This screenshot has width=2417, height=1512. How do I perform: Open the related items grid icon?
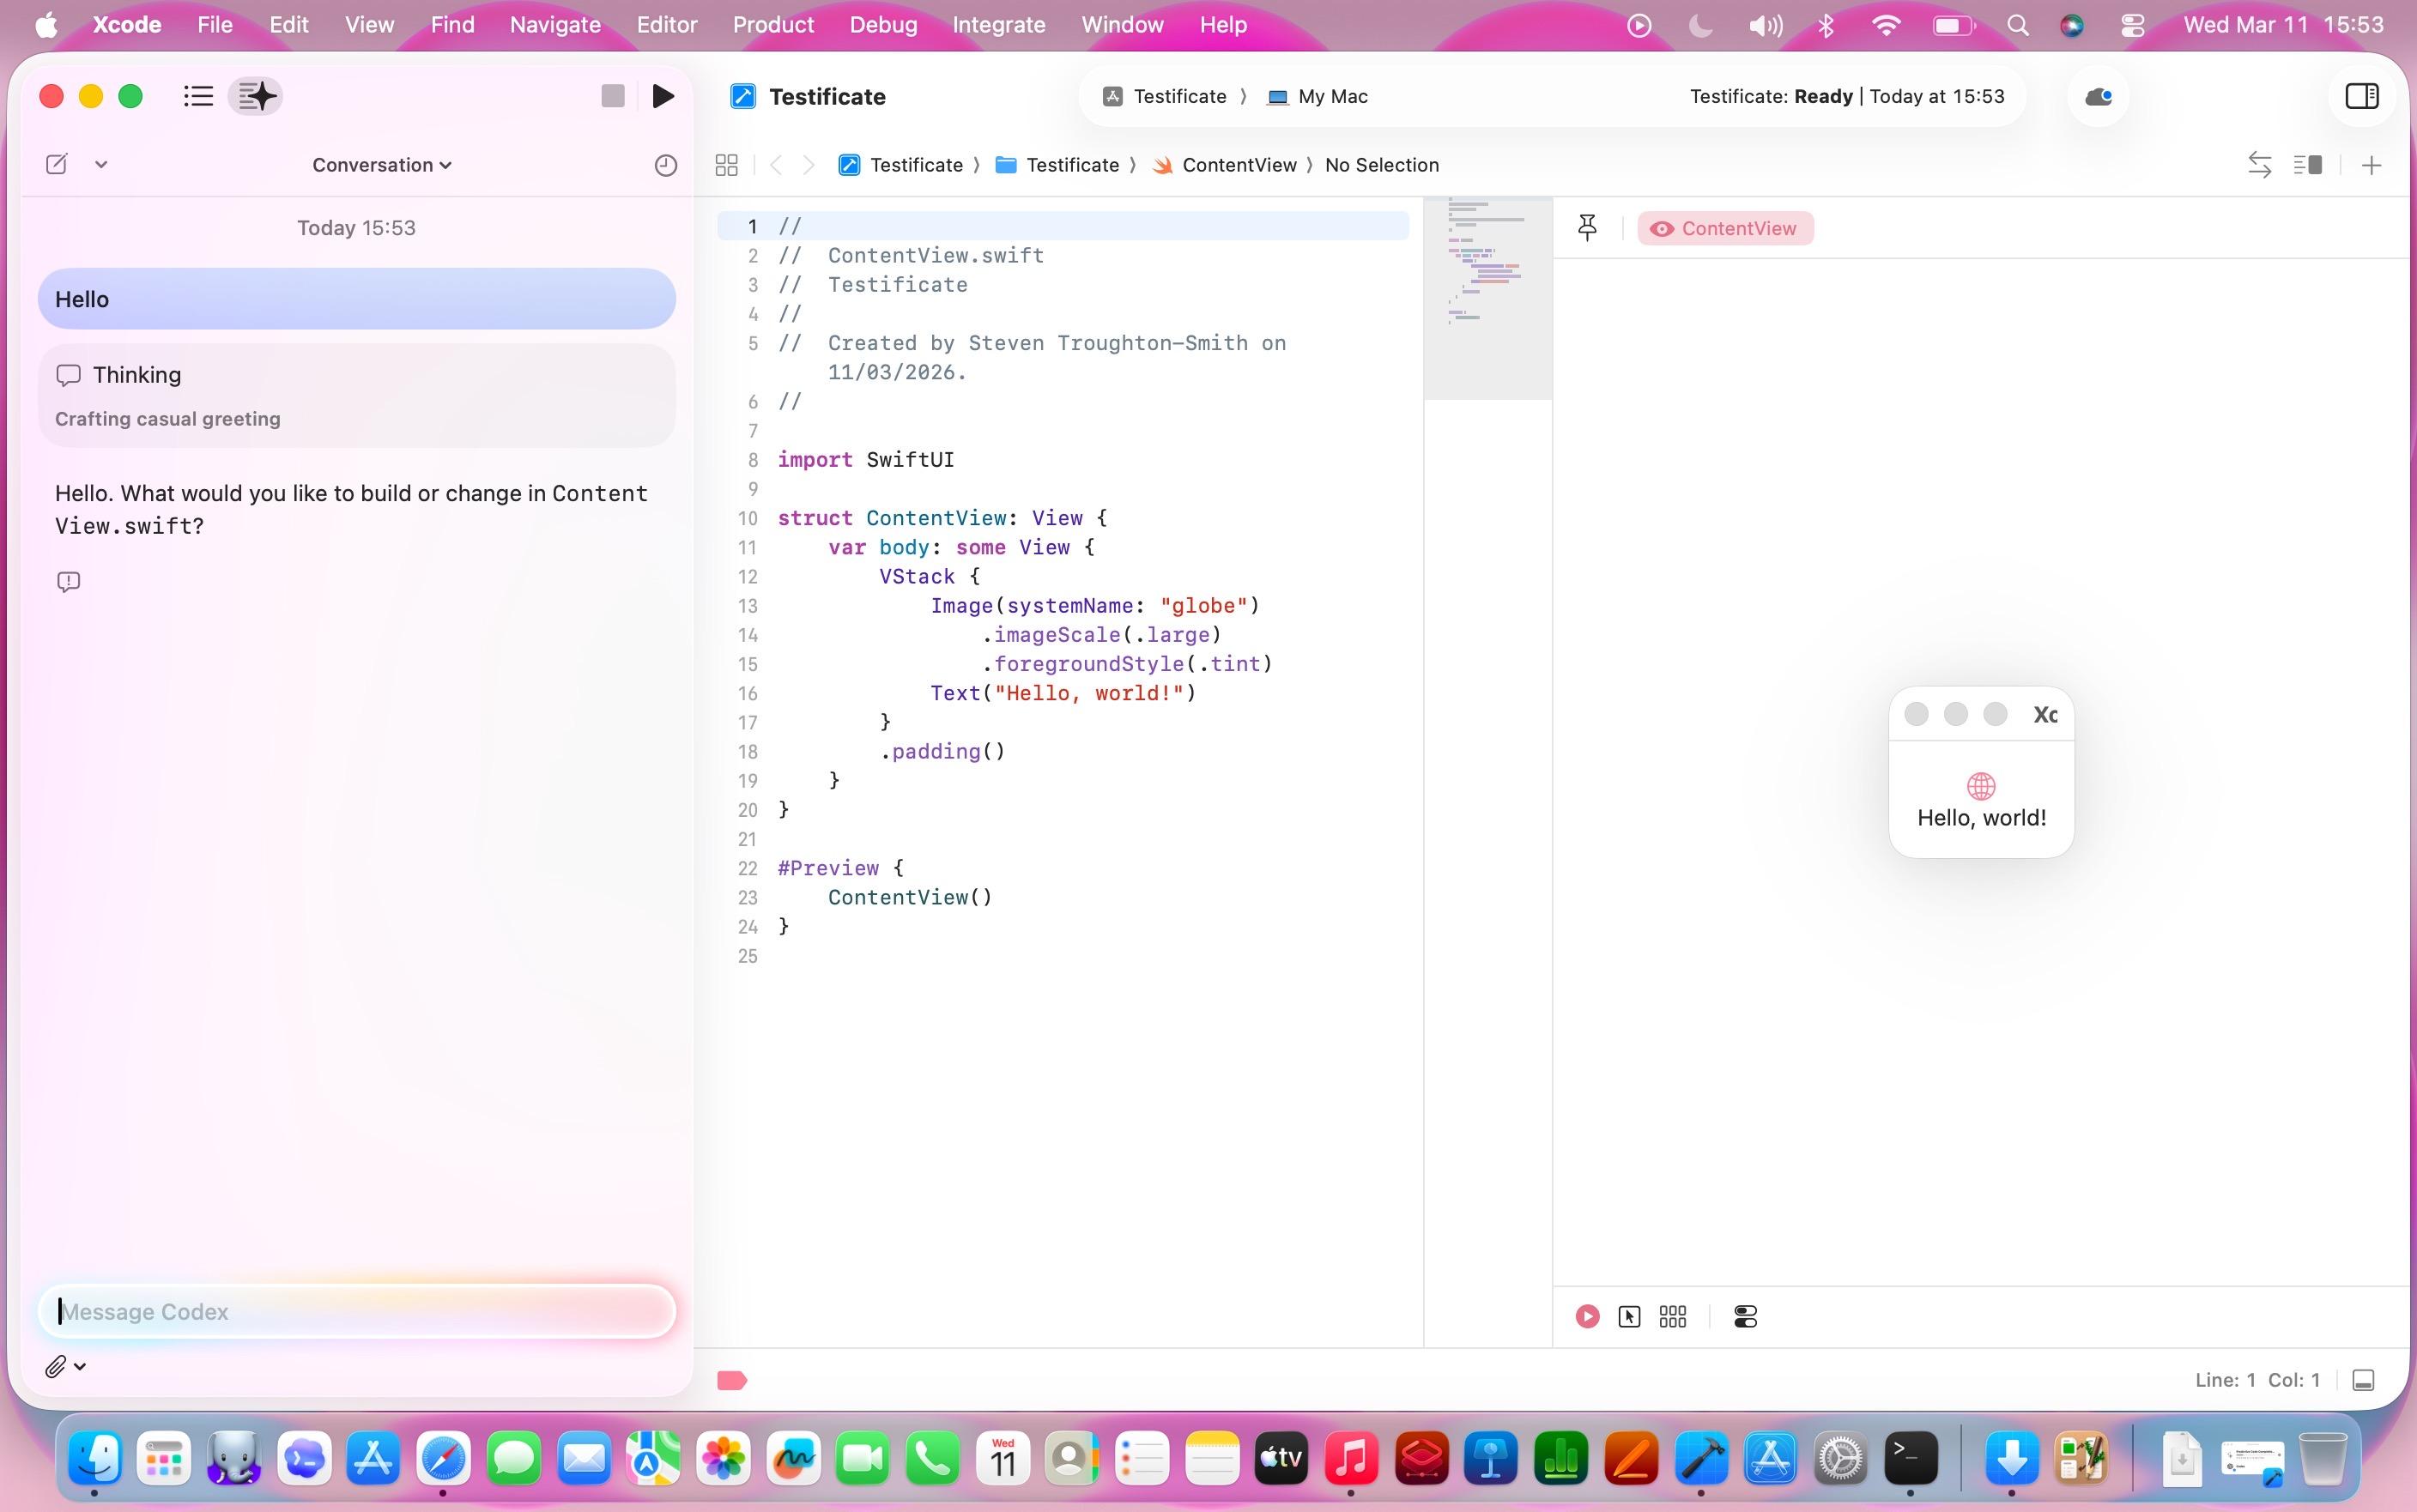[727, 165]
